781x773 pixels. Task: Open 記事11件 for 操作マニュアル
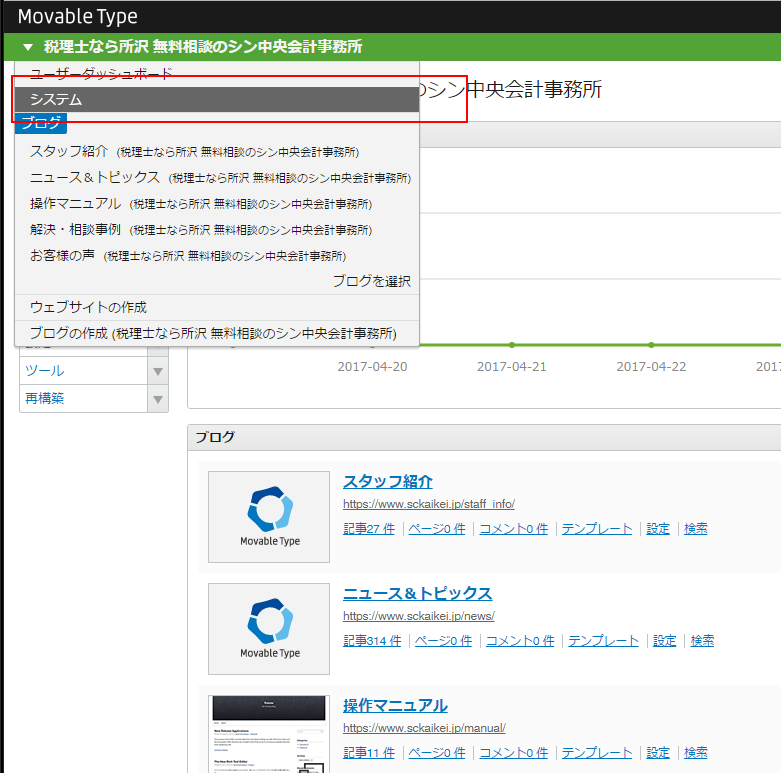369,753
